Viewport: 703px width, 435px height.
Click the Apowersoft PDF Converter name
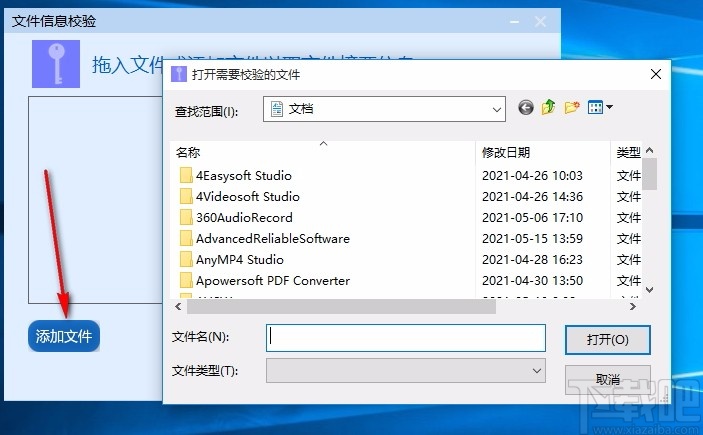coord(273,281)
